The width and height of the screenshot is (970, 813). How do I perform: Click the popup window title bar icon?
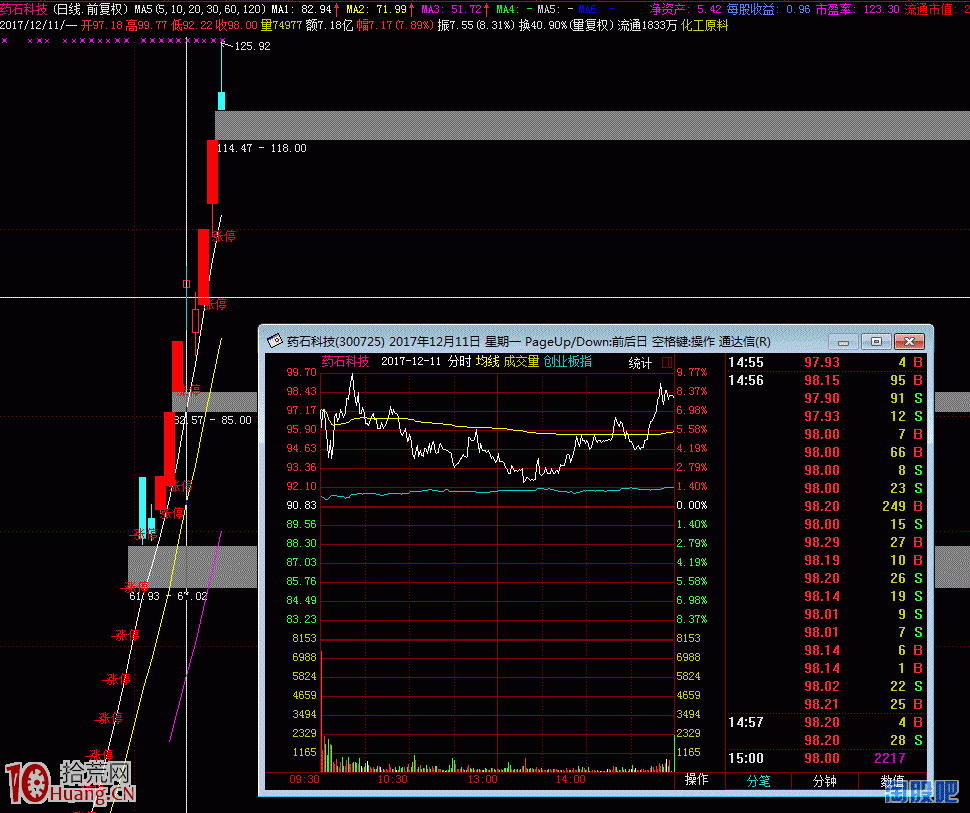[274, 341]
